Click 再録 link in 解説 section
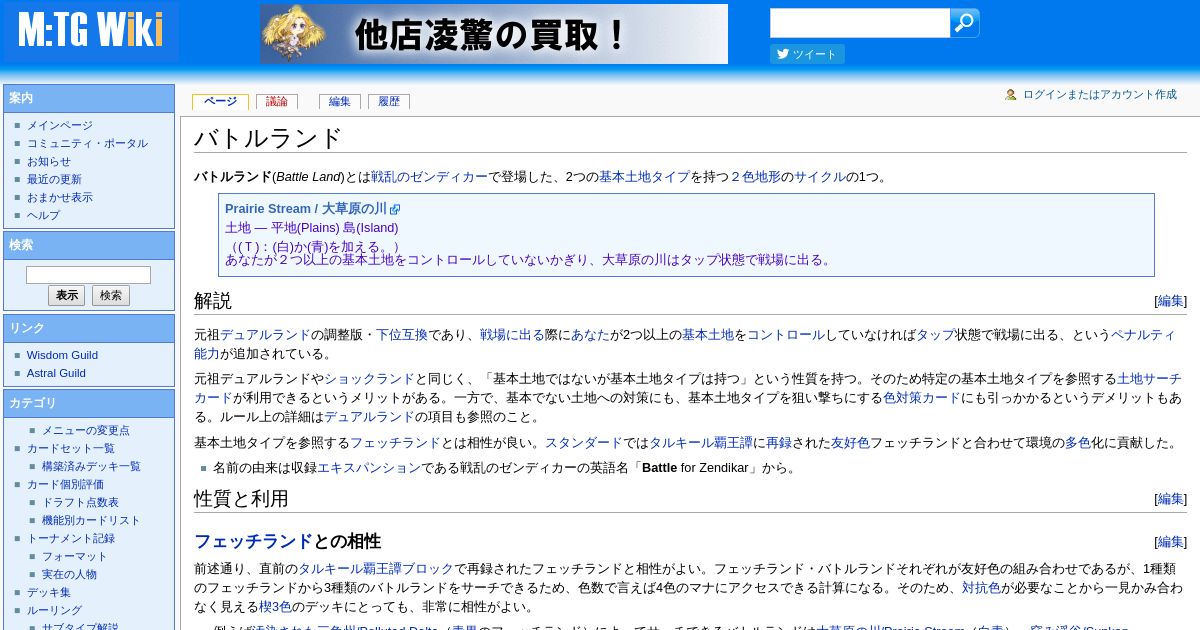1200x630 pixels. pyautogui.click(x=779, y=443)
